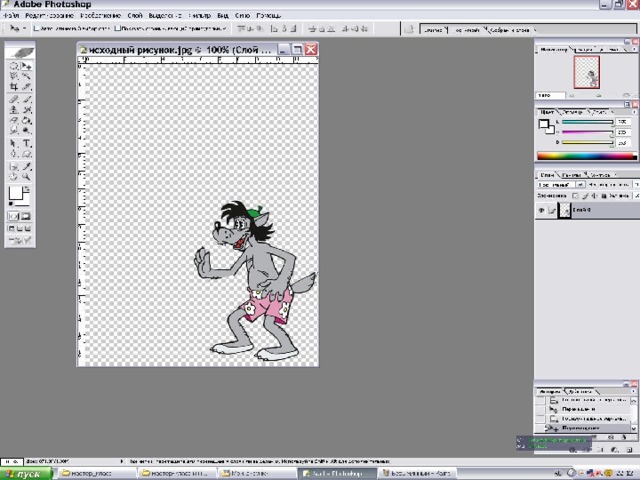Select the Paint Bucket tool
The image size is (640, 480).
click(x=27, y=120)
